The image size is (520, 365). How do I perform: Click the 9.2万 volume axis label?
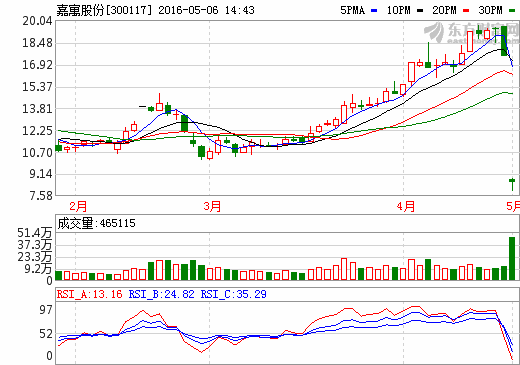coord(38,269)
